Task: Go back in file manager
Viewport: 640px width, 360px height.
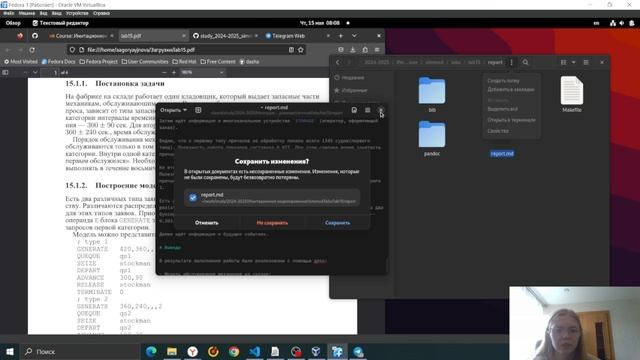Action: click(x=338, y=62)
